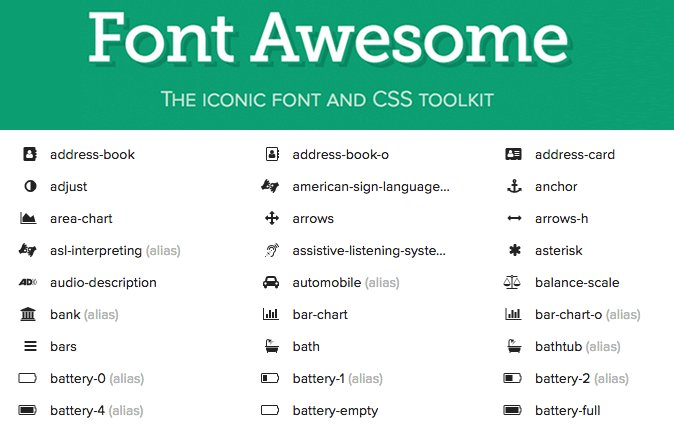Viewport: 674px width, 424px height.
Task: Click the bank building icon
Action: click(x=28, y=314)
